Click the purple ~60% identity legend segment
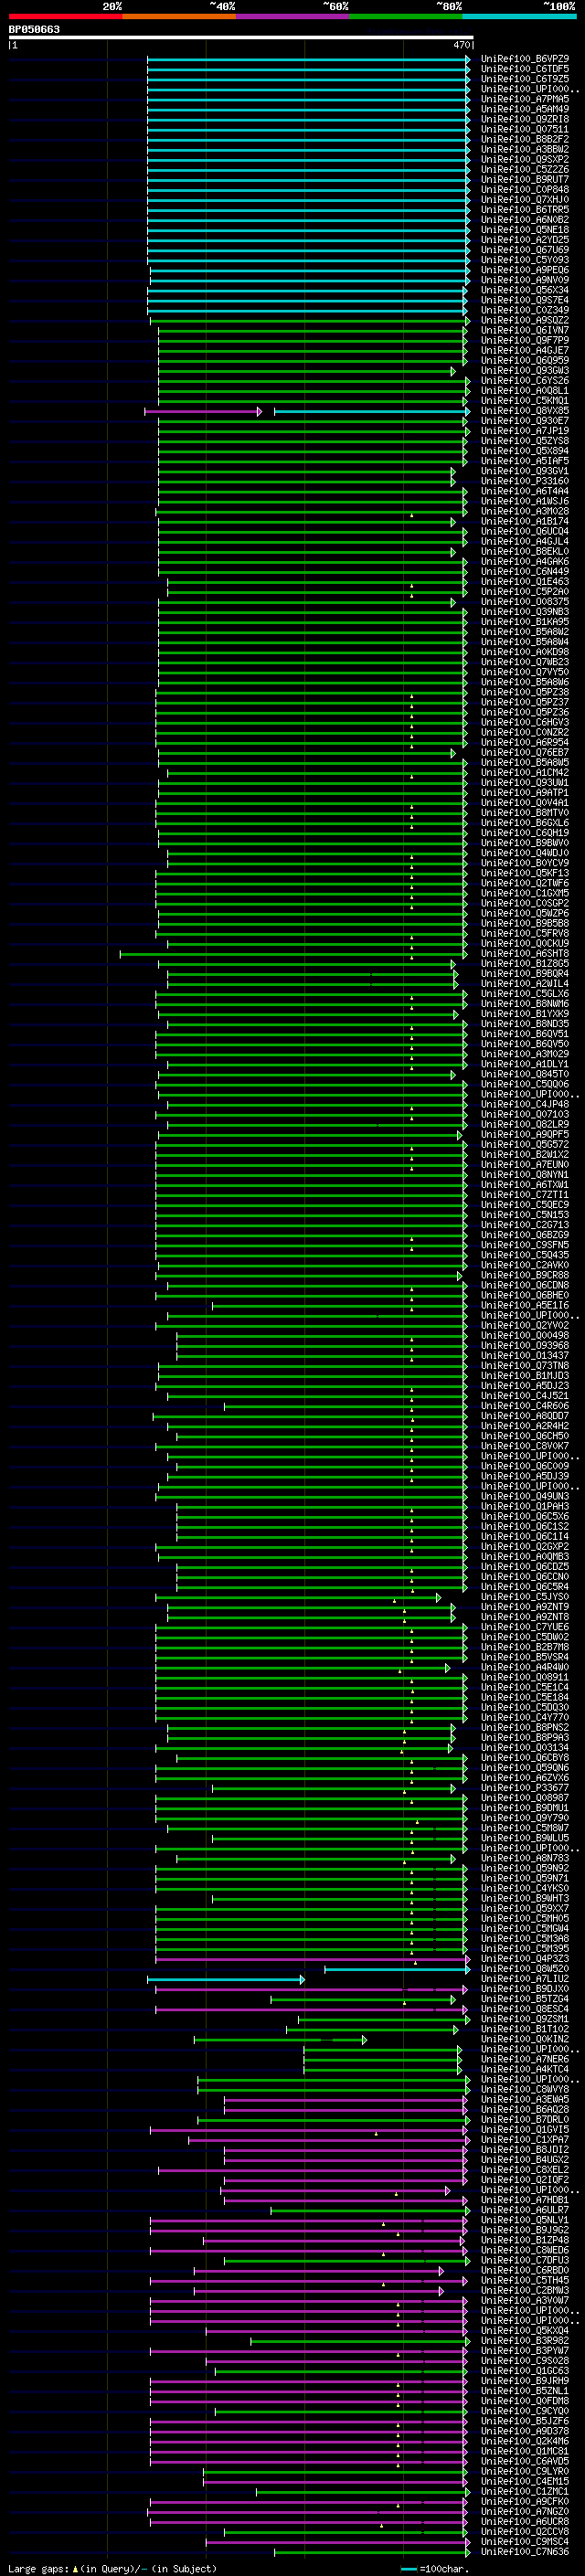Screen dimensions: 585x2576 292,16
